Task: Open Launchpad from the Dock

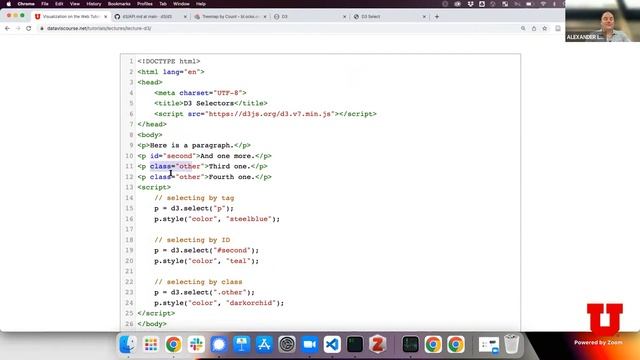Action: click(151, 344)
